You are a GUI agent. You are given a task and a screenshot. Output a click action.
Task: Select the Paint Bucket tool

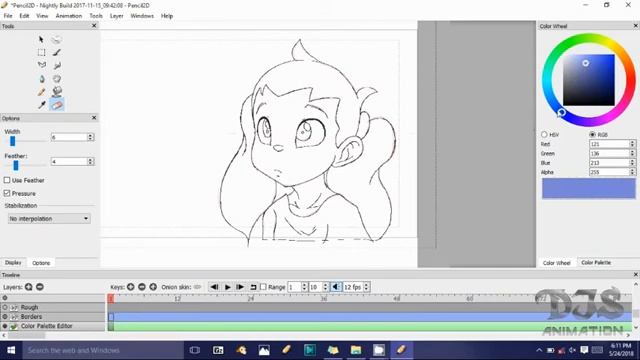click(57, 91)
